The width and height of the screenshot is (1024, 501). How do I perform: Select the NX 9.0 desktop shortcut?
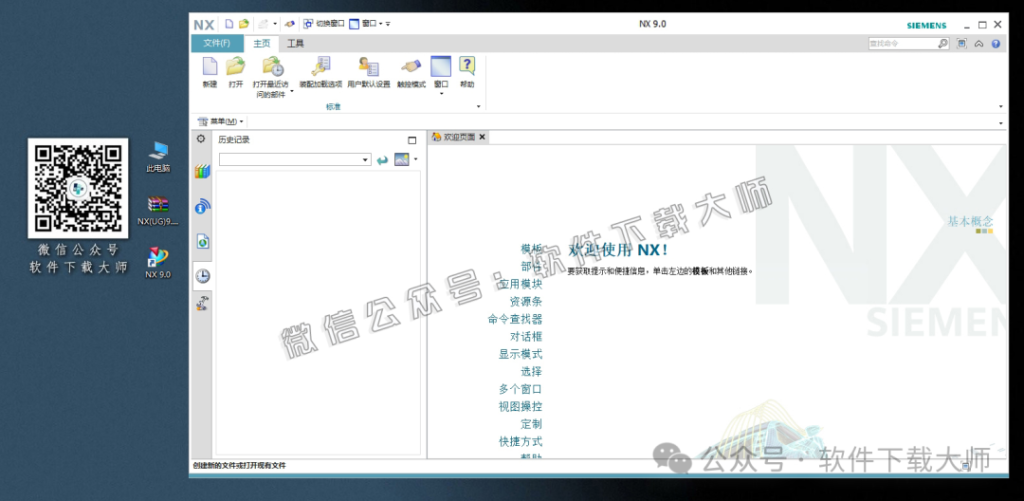coord(157,263)
